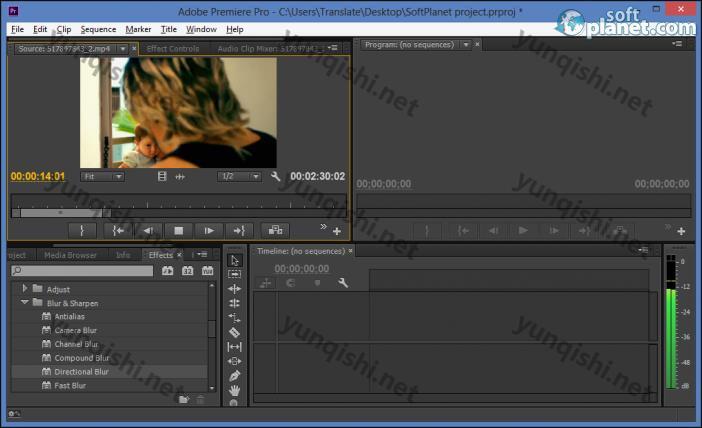Select the Razor tool
This screenshot has width=702, height=428.
[x=234, y=332]
